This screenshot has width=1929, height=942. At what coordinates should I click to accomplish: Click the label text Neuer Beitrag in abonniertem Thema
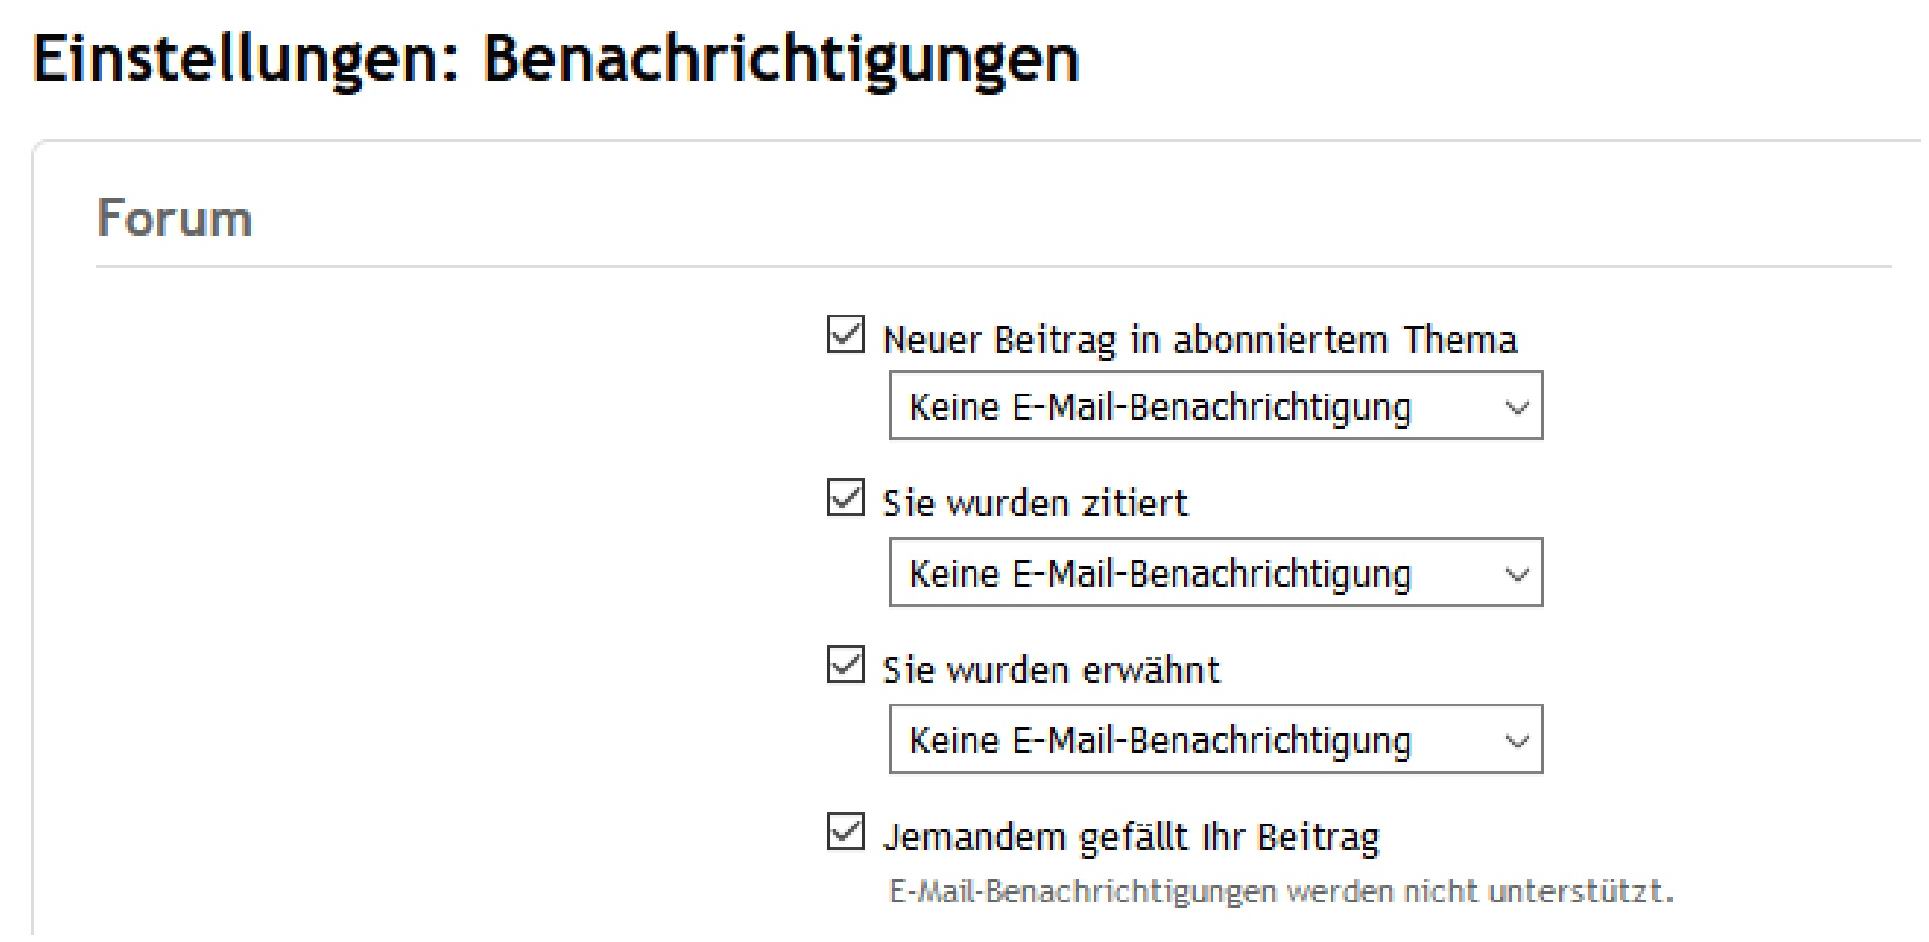tap(1199, 340)
